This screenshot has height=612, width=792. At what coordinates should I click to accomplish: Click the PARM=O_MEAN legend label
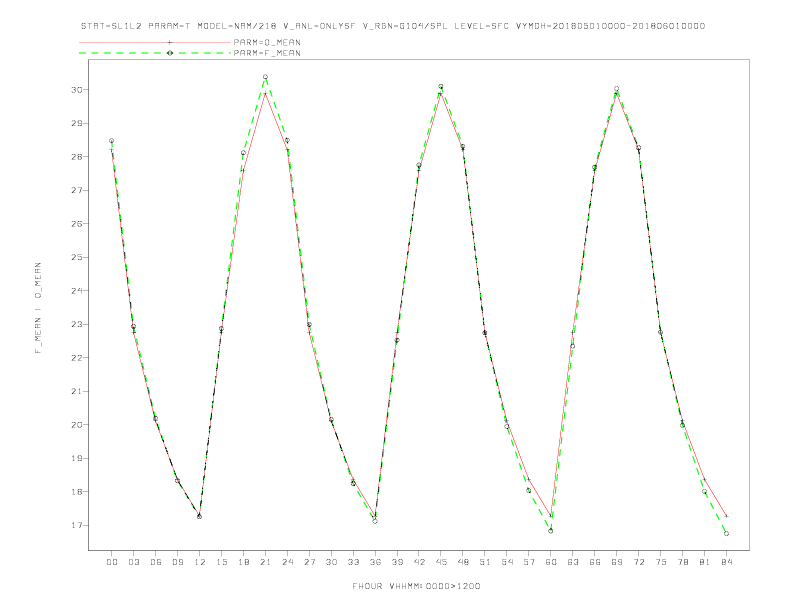267,42
